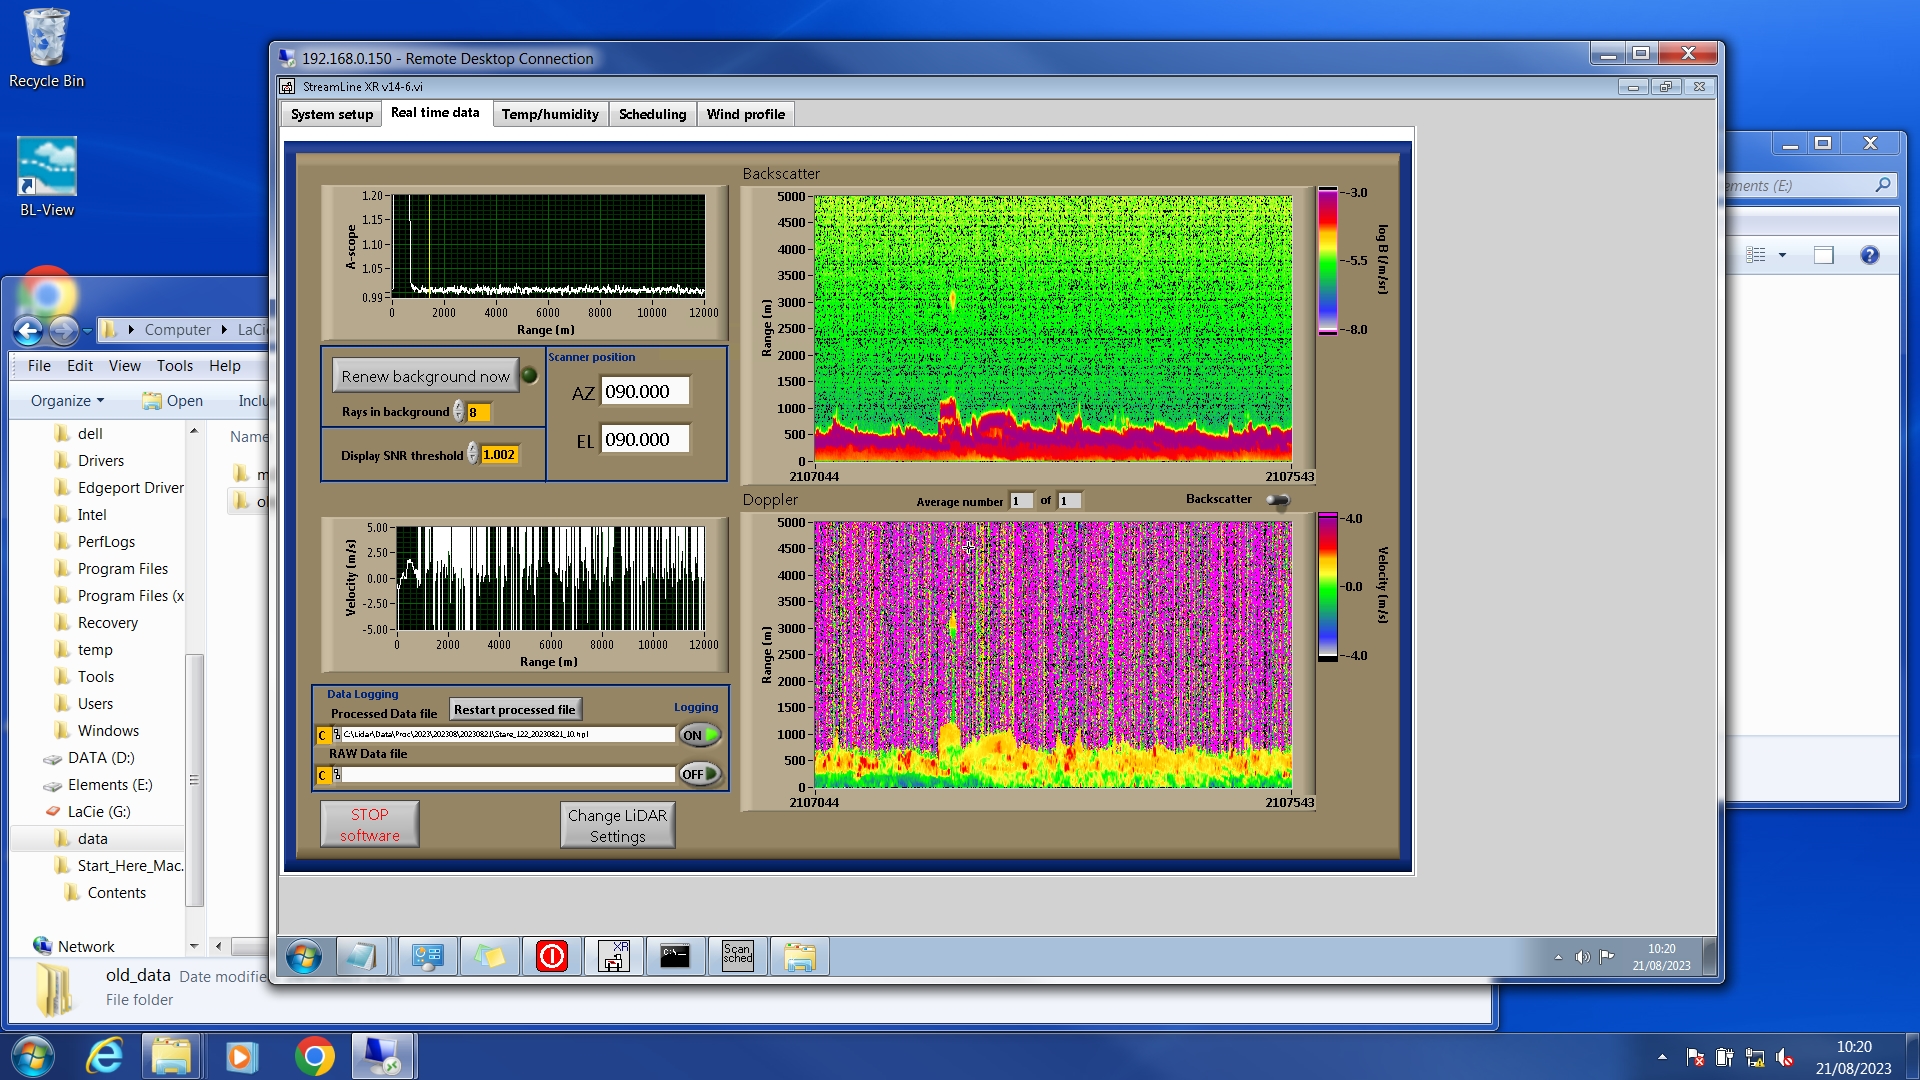The height and width of the screenshot is (1080, 1920).
Task: Open Notepad from remote taskbar
Action: 361,957
